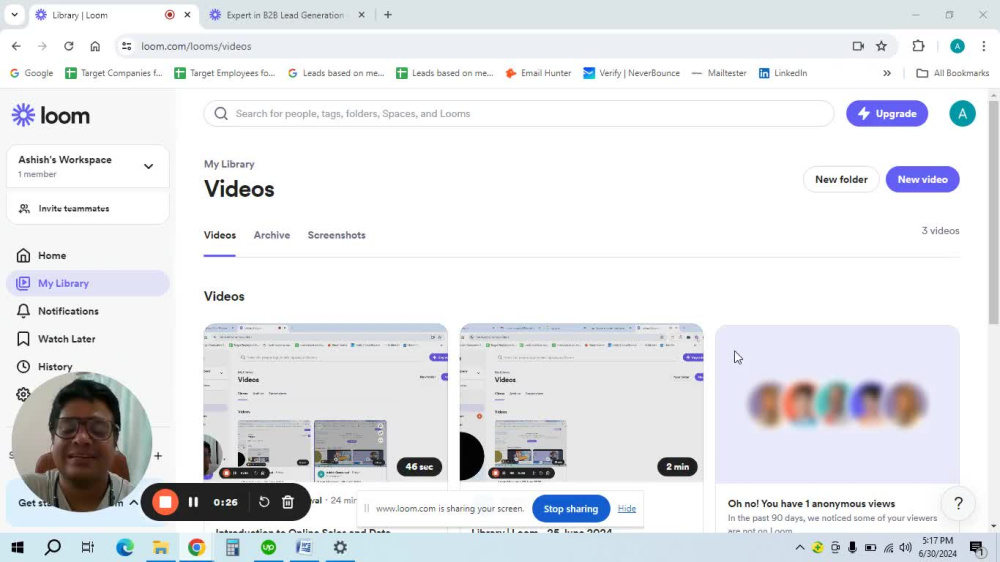Open the Email Hunter bookmark
The height and width of the screenshot is (562, 1000).
[538, 73]
